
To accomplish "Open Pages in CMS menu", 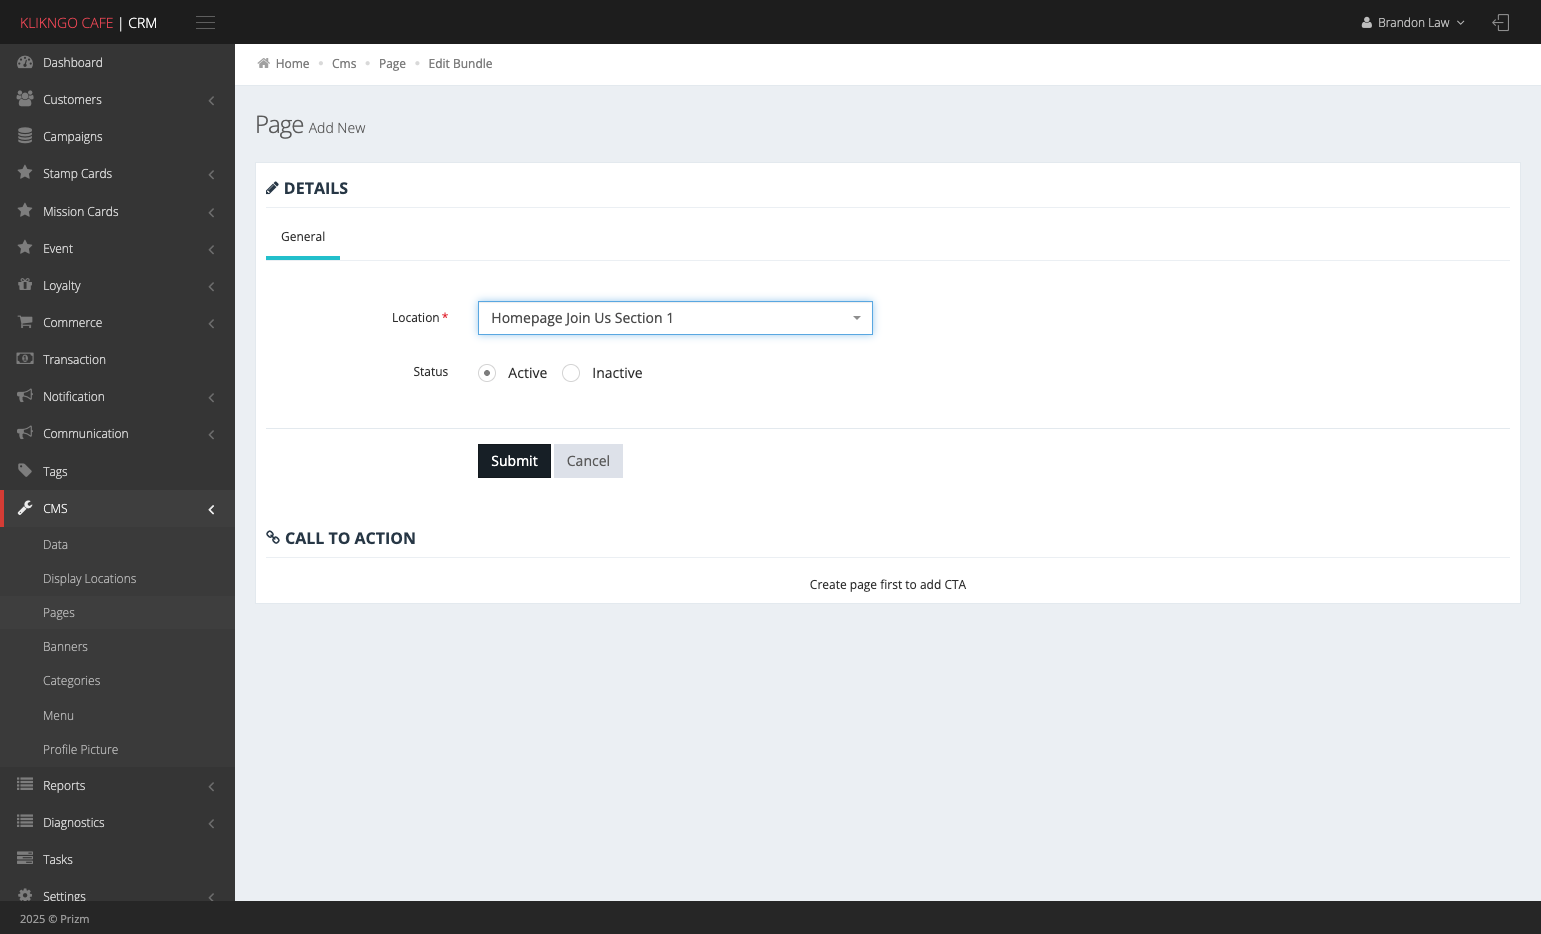I will [59, 612].
